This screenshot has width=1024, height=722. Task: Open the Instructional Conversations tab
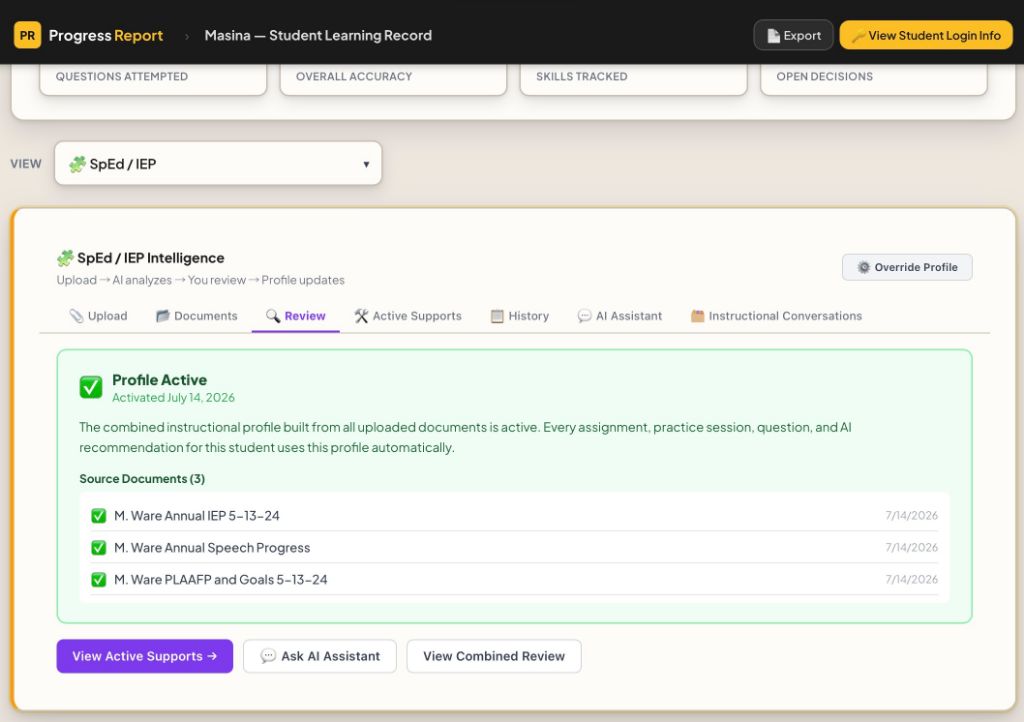[x=776, y=316]
